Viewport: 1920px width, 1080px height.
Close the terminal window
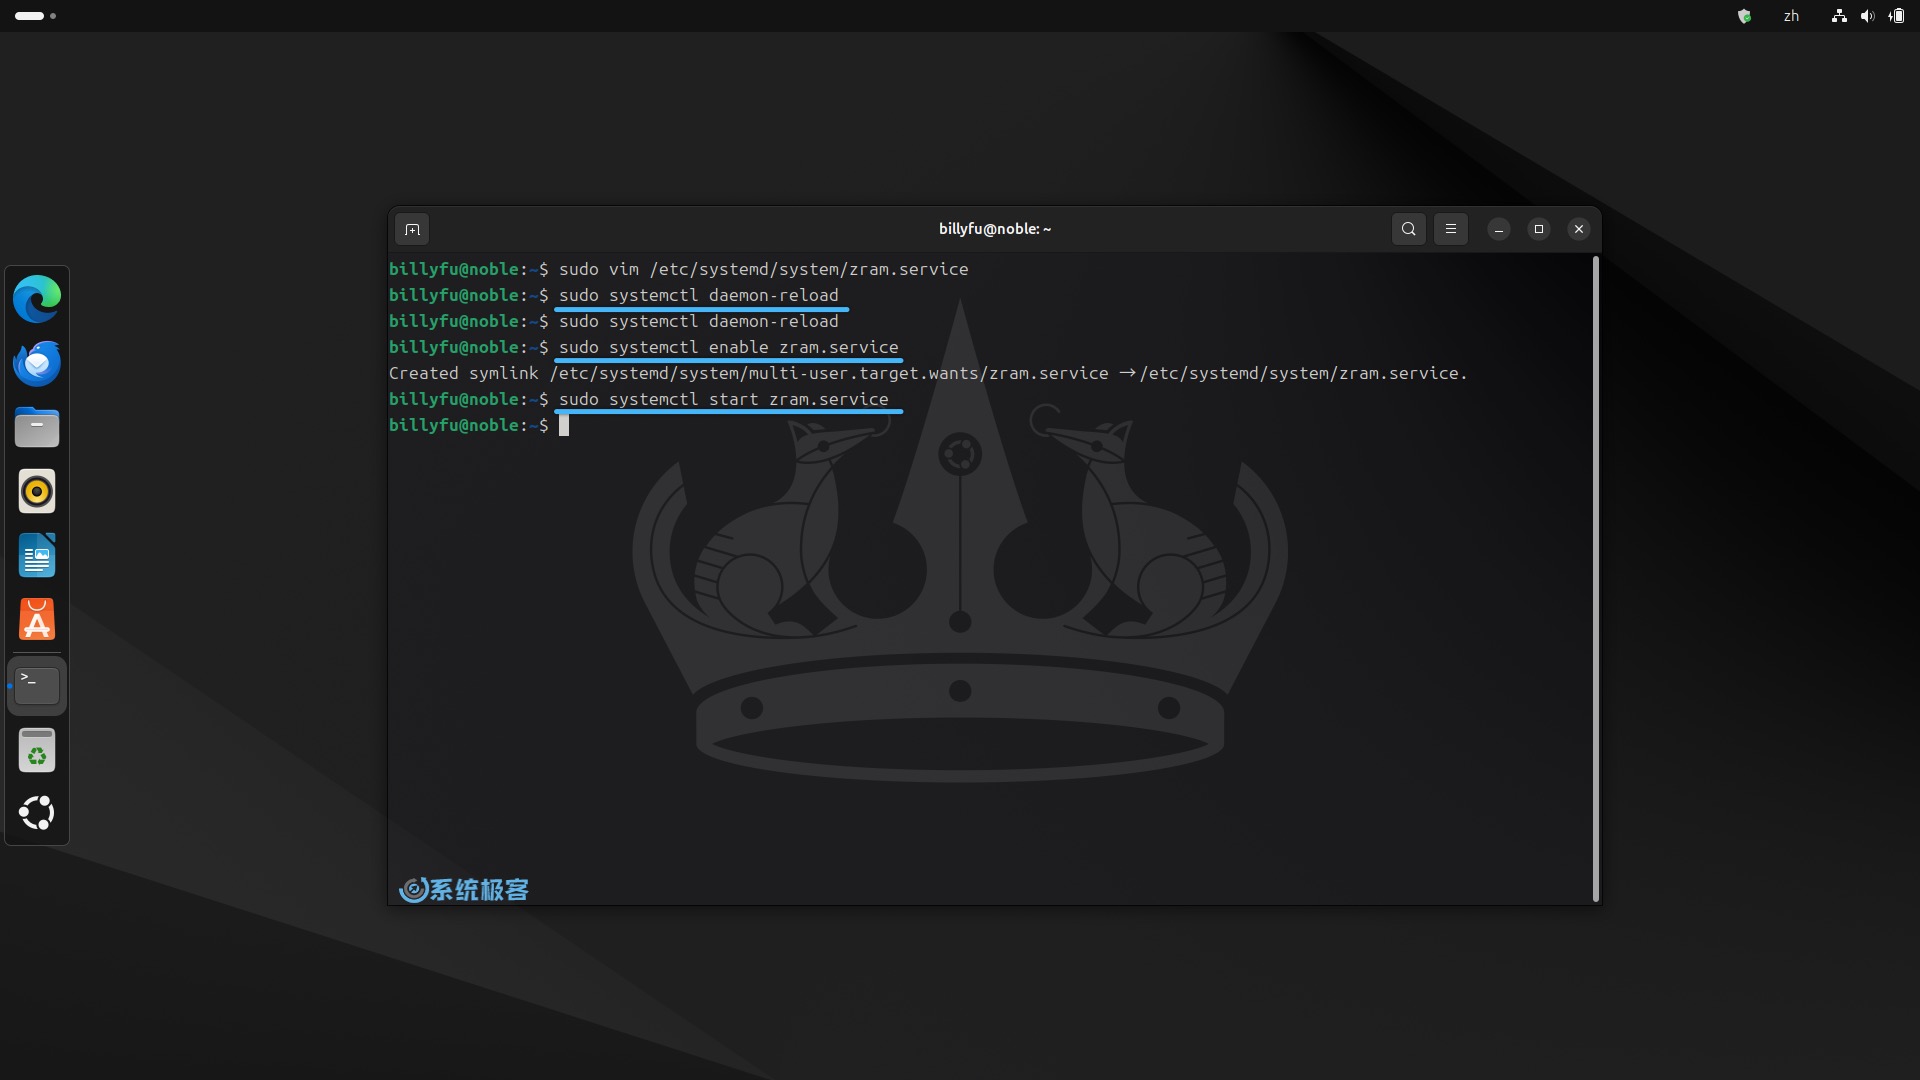tap(1579, 229)
